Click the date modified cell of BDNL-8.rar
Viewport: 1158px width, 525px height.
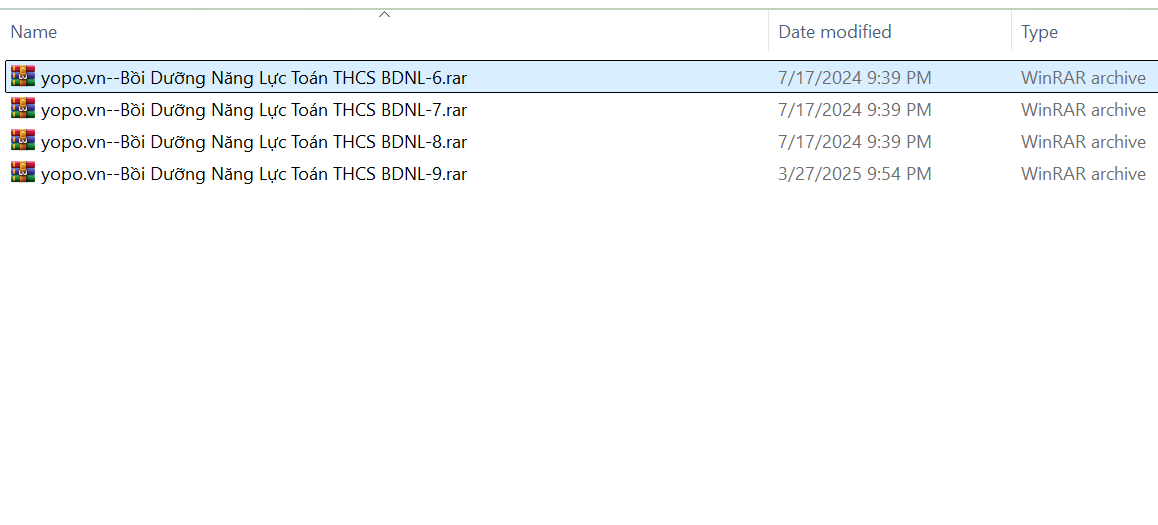click(854, 142)
